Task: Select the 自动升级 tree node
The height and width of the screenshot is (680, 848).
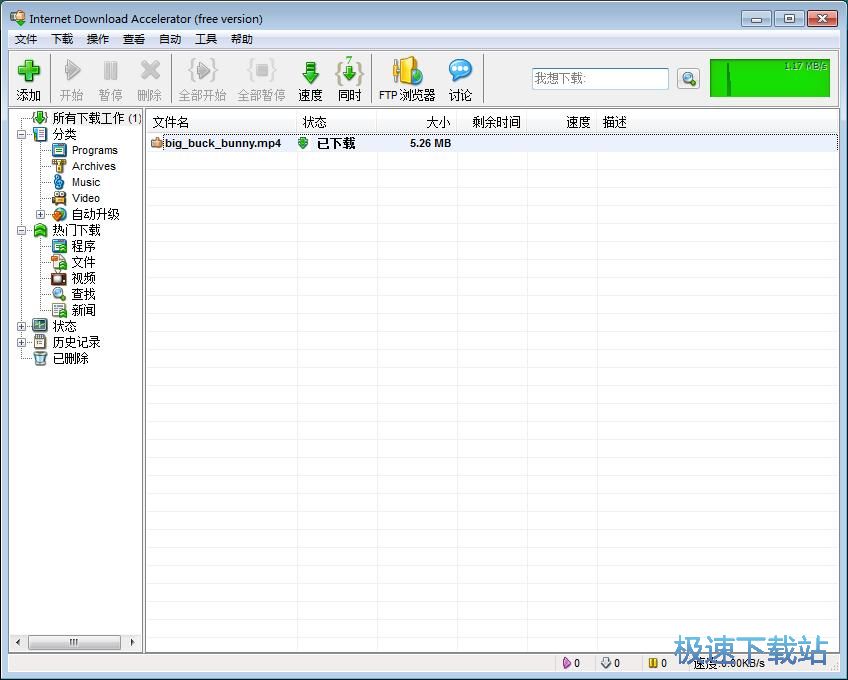Action: click(95, 214)
